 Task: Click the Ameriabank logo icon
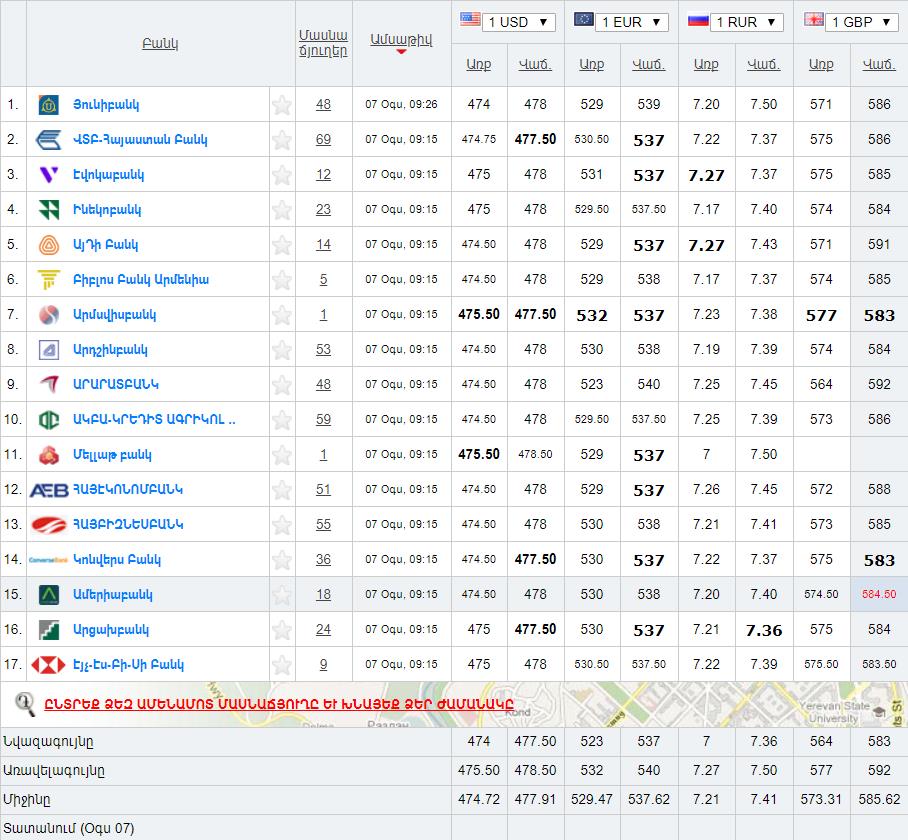coord(48,595)
